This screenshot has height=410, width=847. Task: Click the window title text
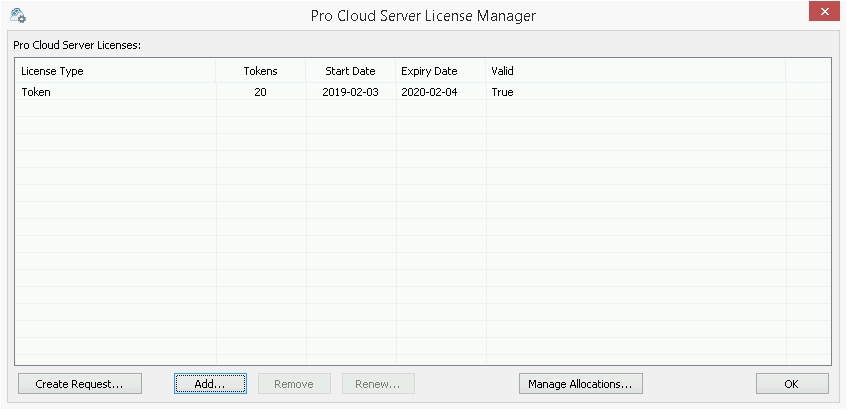pos(423,14)
